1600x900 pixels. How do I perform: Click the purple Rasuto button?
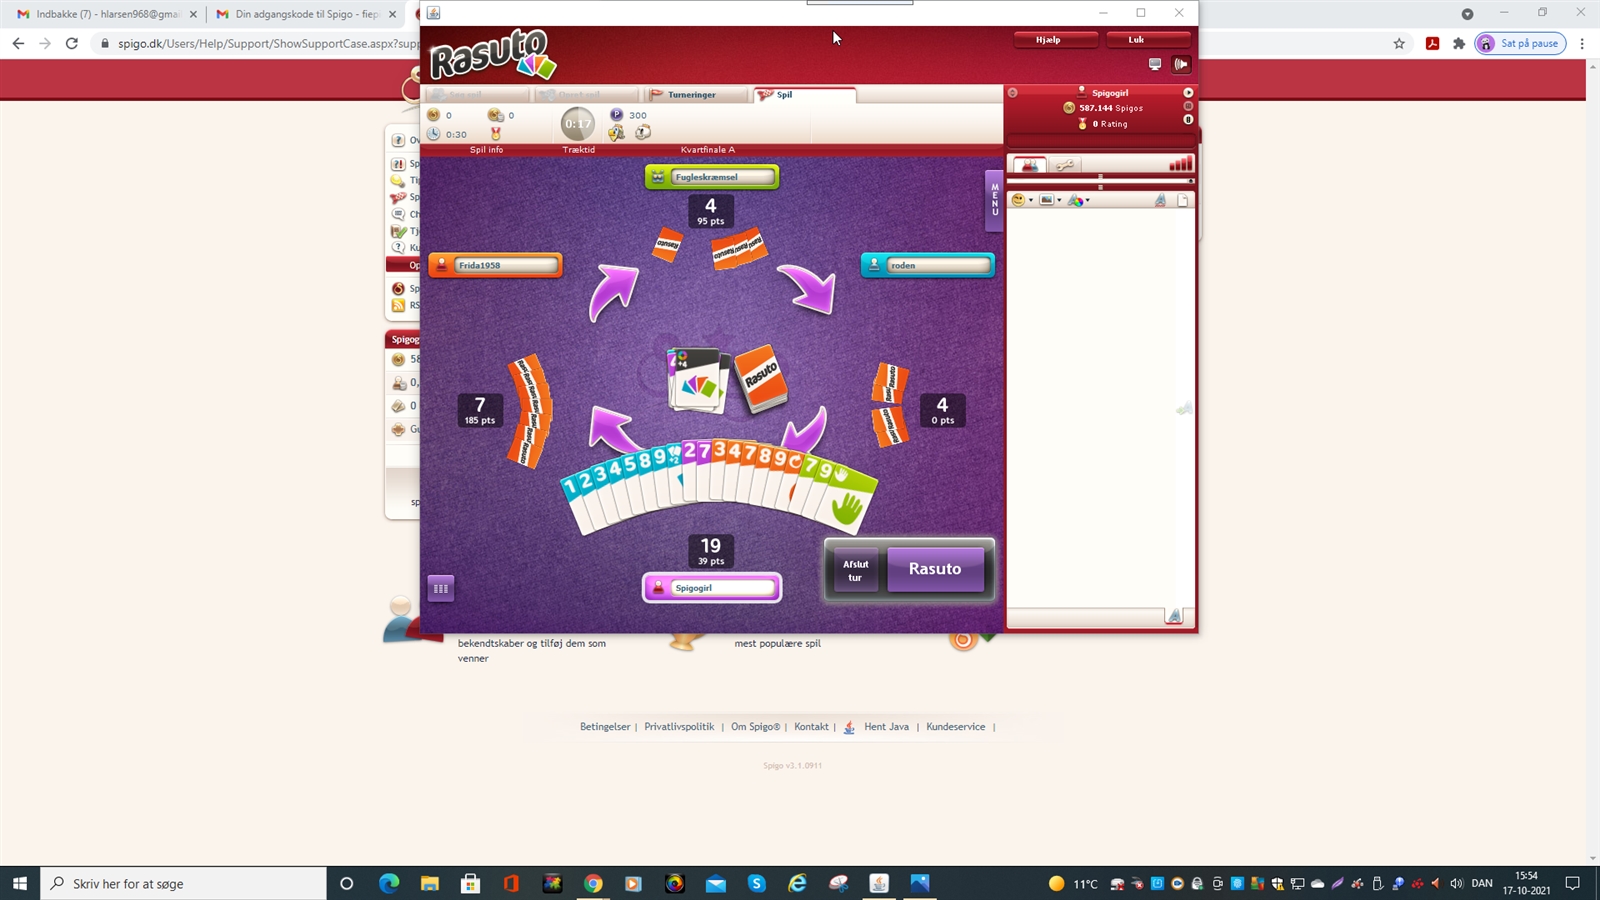click(934, 569)
